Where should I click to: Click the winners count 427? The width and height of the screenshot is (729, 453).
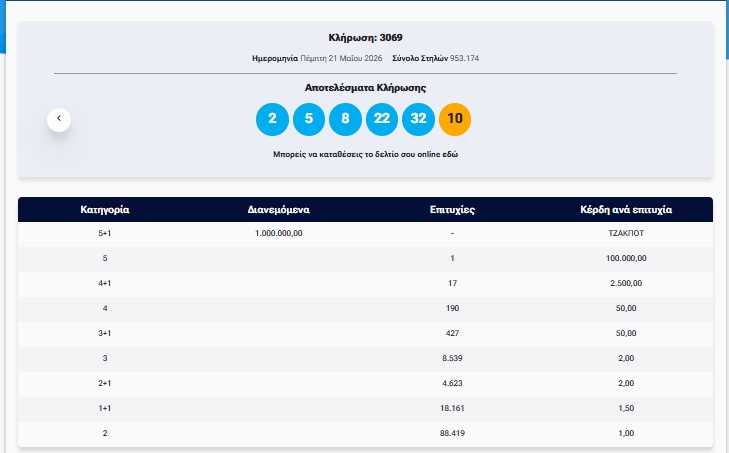pyautogui.click(x=452, y=333)
